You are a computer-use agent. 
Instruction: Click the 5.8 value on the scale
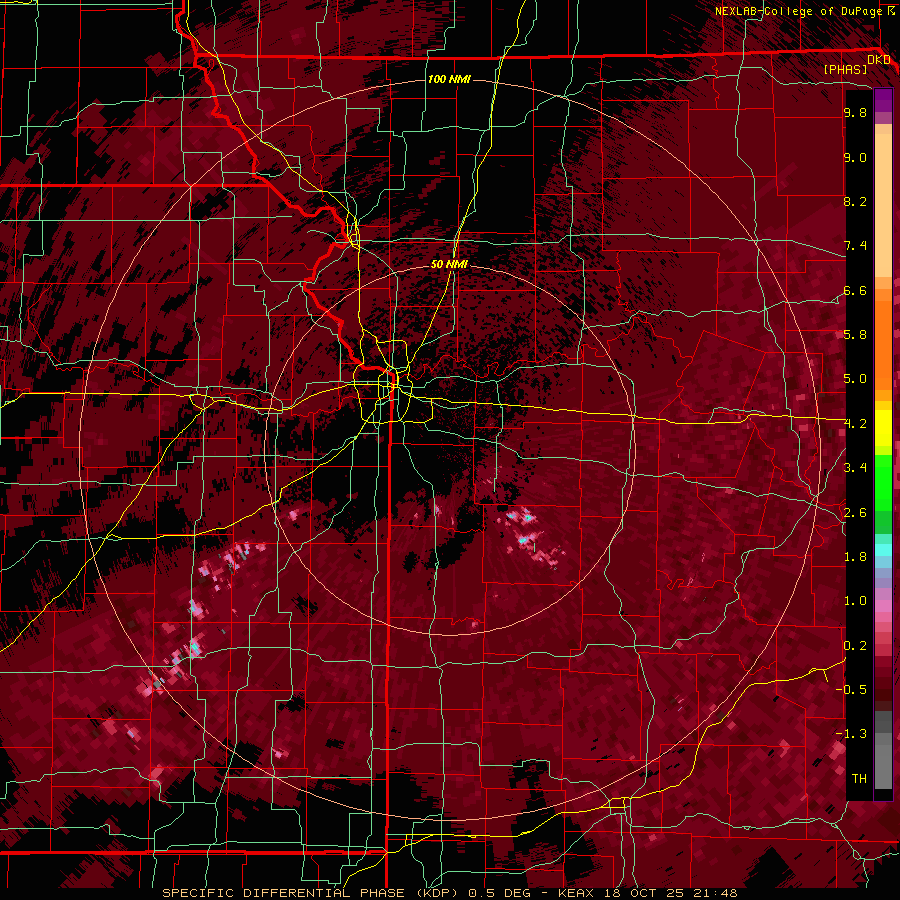(x=855, y=335)
